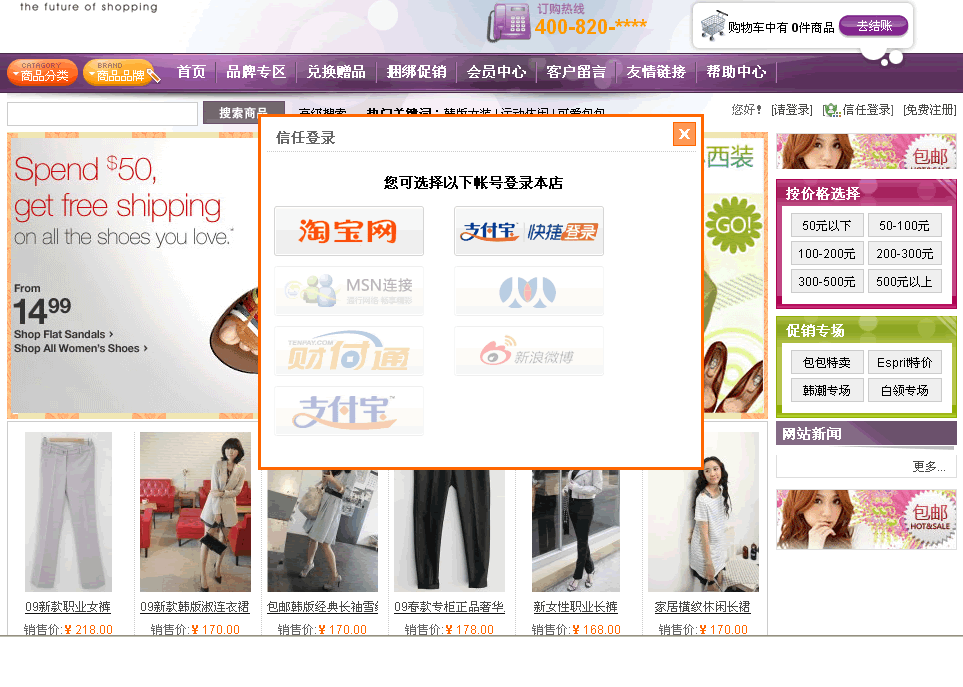Focus the product search input field
The height and width of the screenshot is (687, 963).
click(x=103, y=114)
